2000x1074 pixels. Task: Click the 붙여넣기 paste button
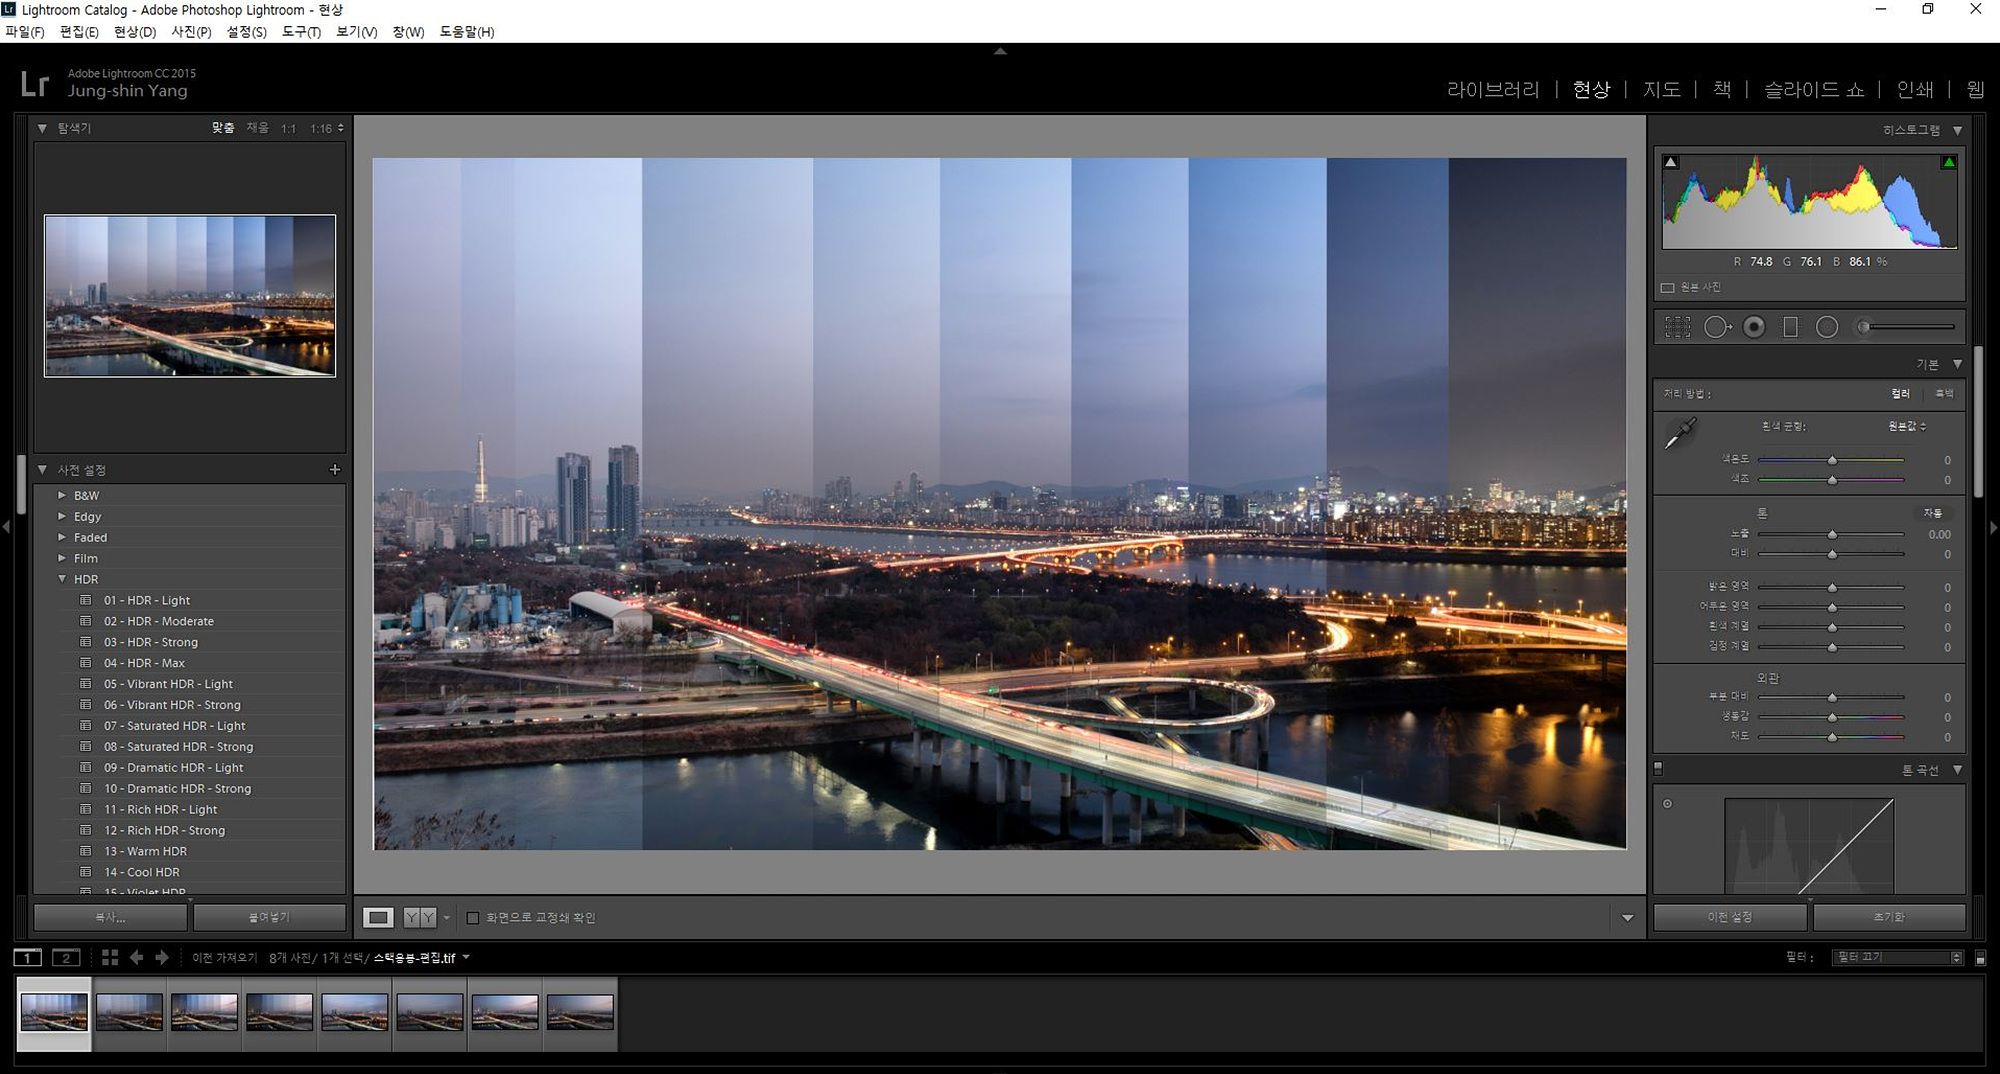269,917
